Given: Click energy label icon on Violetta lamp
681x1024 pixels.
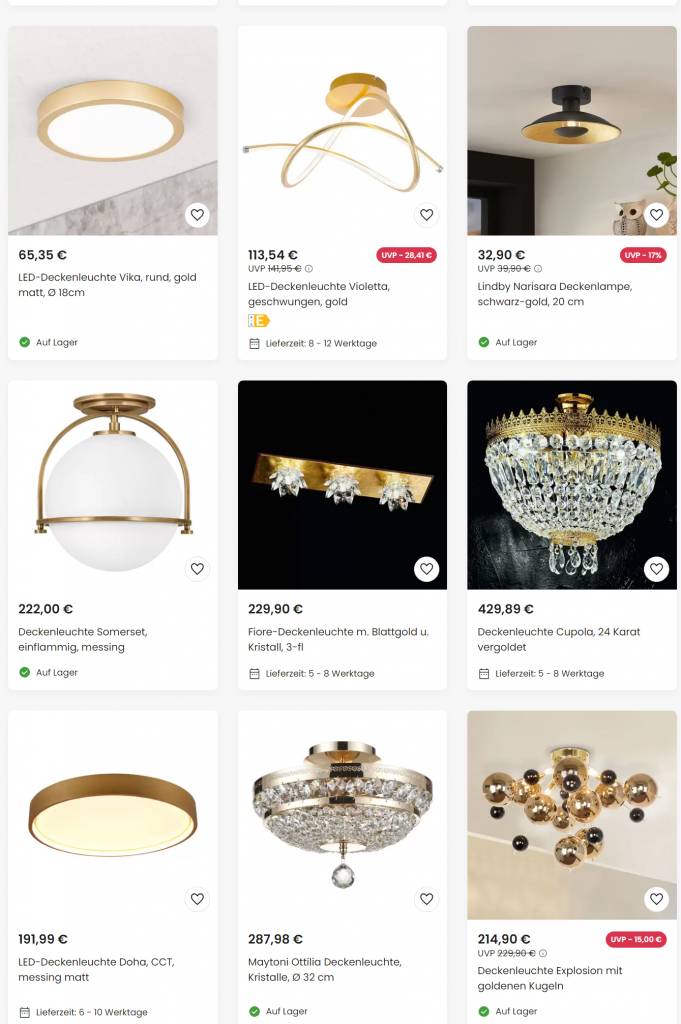Looking at the screenshot, I should pos(259,320).
